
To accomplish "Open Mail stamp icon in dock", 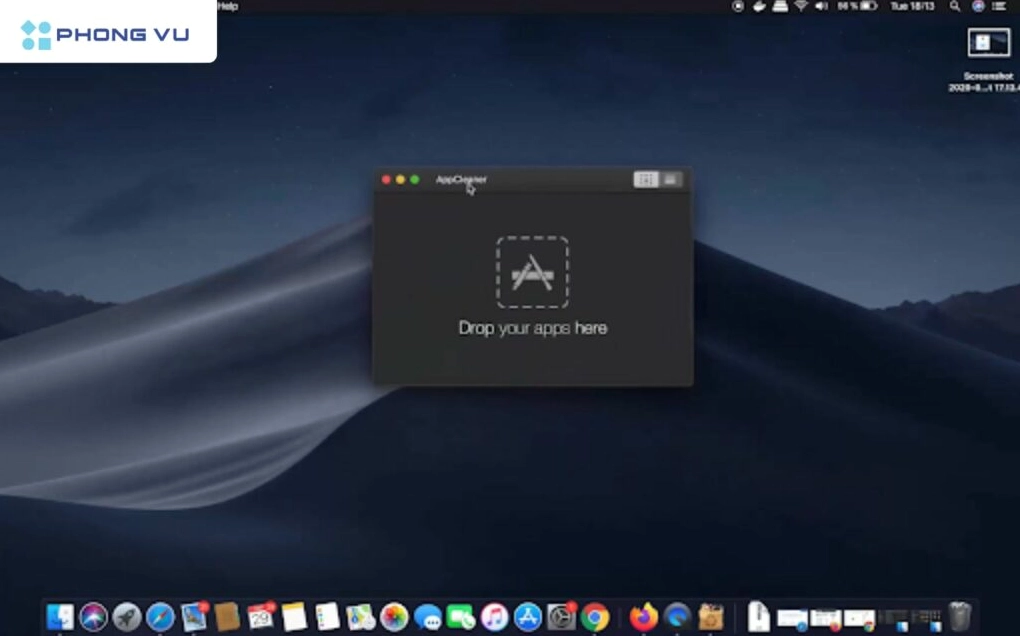I will tap(194, 616).
